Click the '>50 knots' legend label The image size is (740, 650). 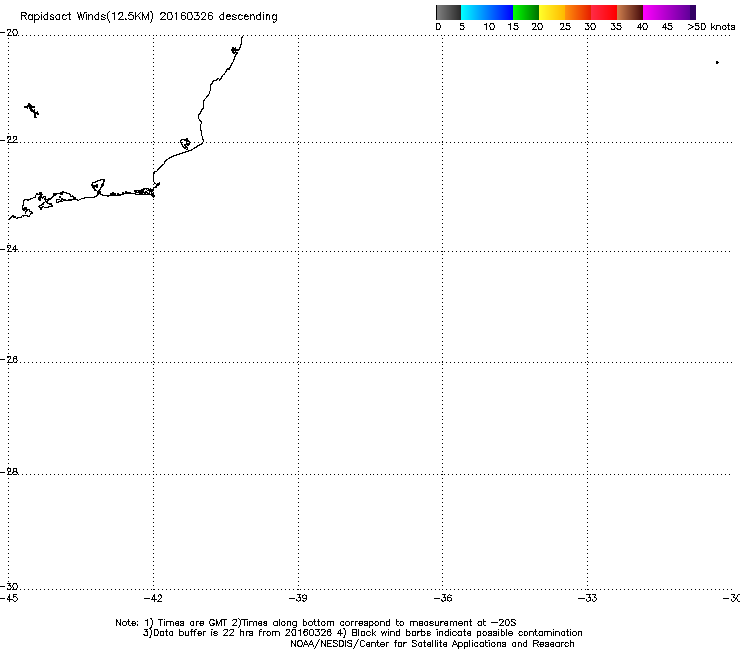pyautogui.click(x=711, y=27)
